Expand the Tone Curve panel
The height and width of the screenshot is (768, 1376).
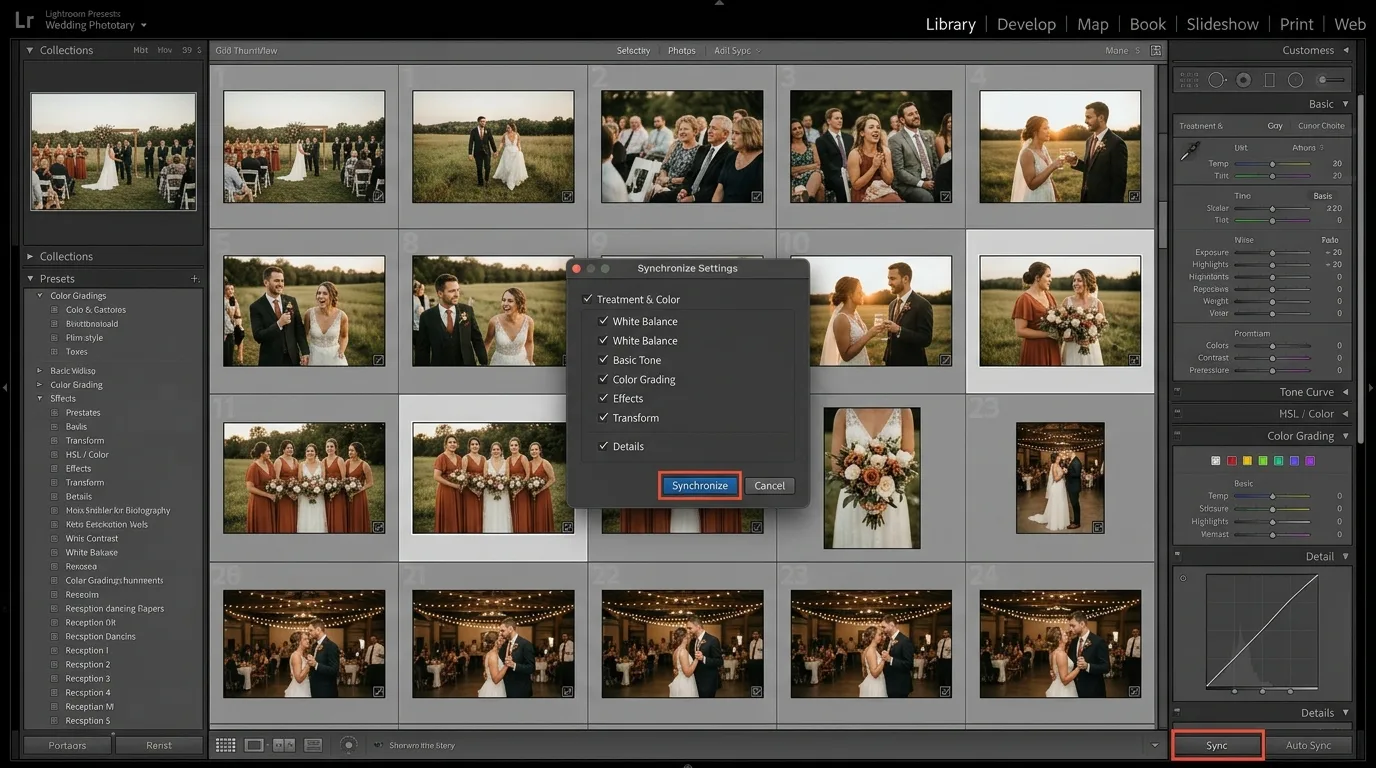pos(1346,392)
